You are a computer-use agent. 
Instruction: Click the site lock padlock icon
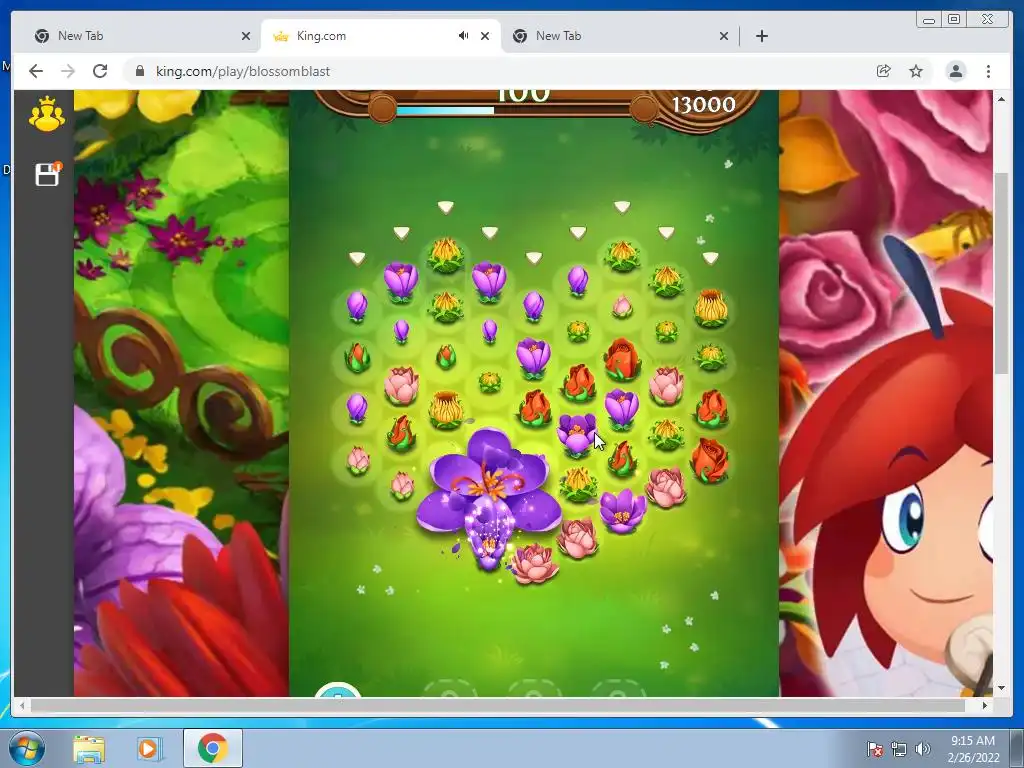[x=139, y=71]
